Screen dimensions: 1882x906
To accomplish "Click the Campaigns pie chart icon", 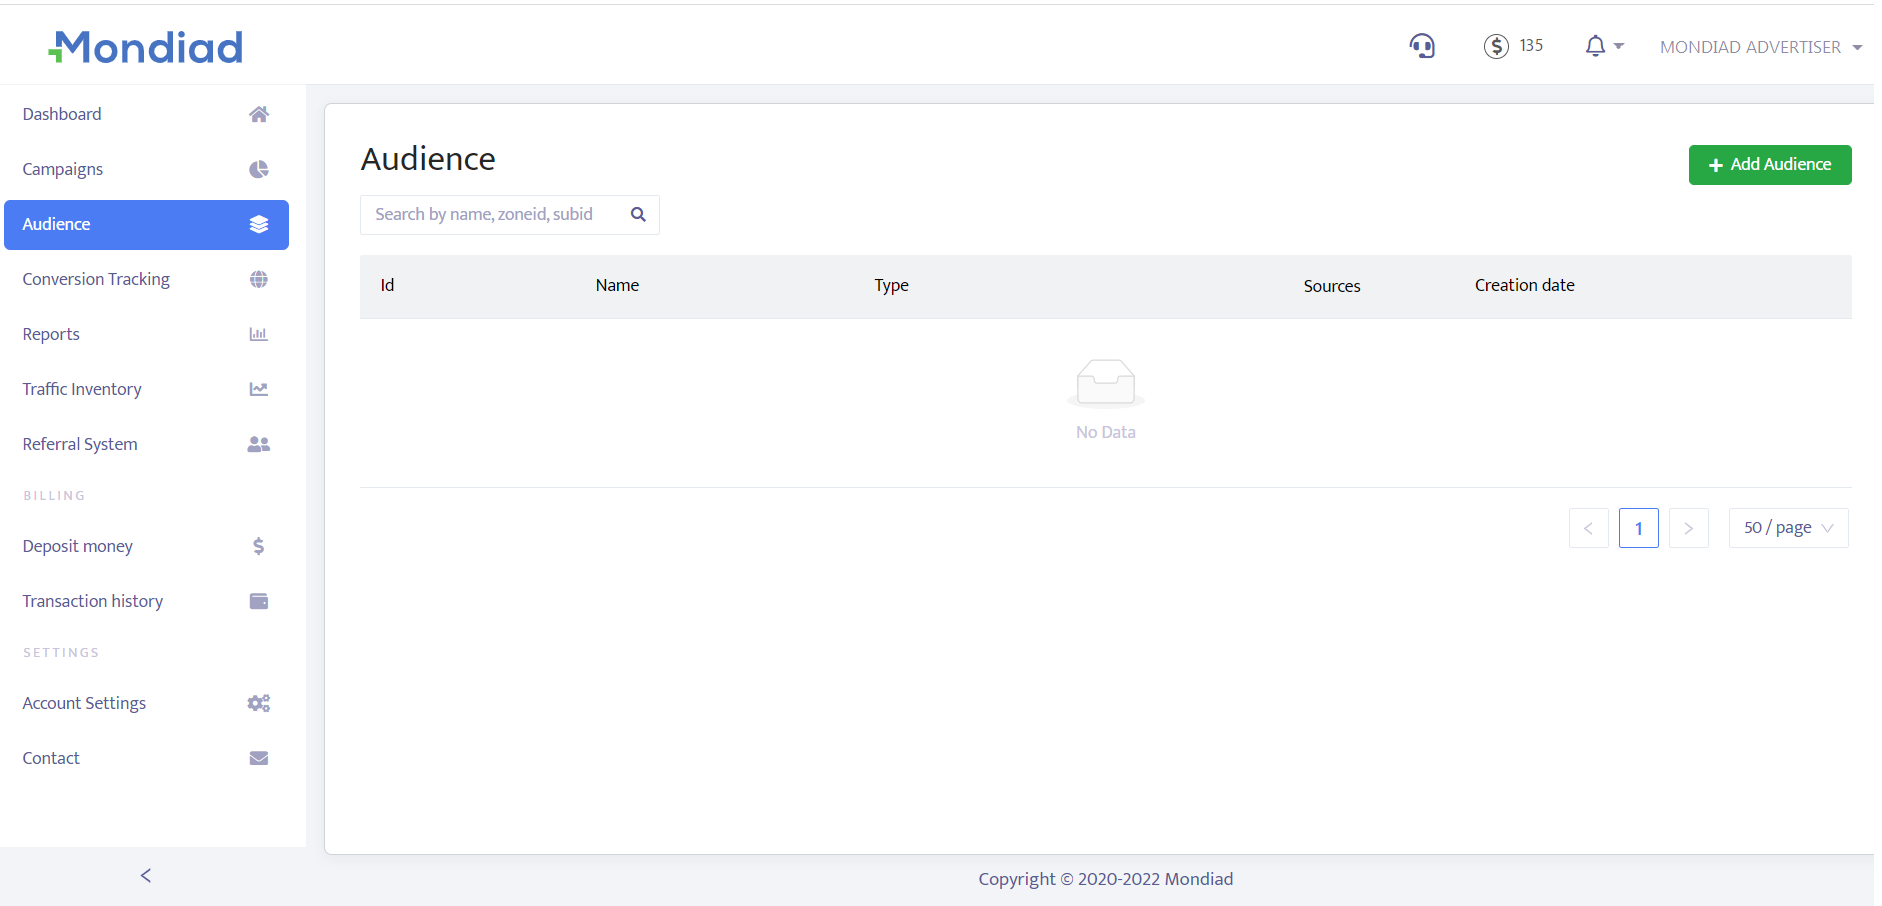I will (x=258, y=169).
